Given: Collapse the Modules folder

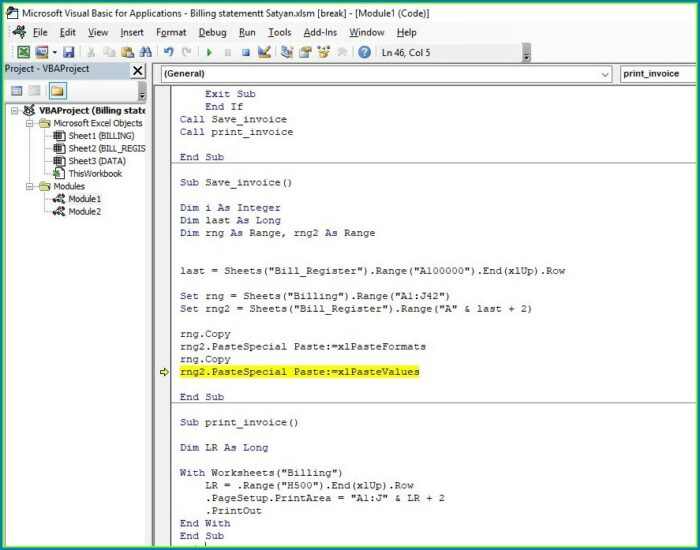Looking at the screenshot, I should [29, 186].
